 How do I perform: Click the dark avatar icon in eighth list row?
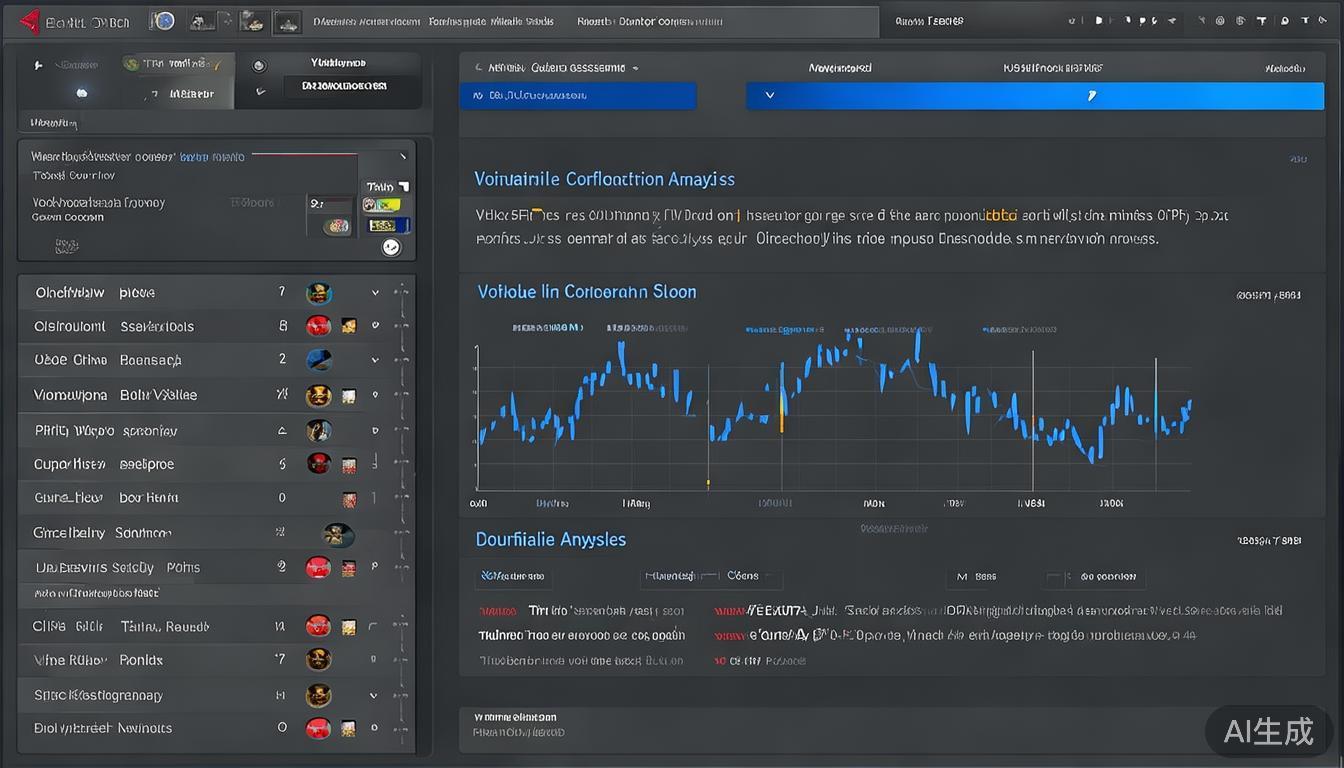[337, 534]
